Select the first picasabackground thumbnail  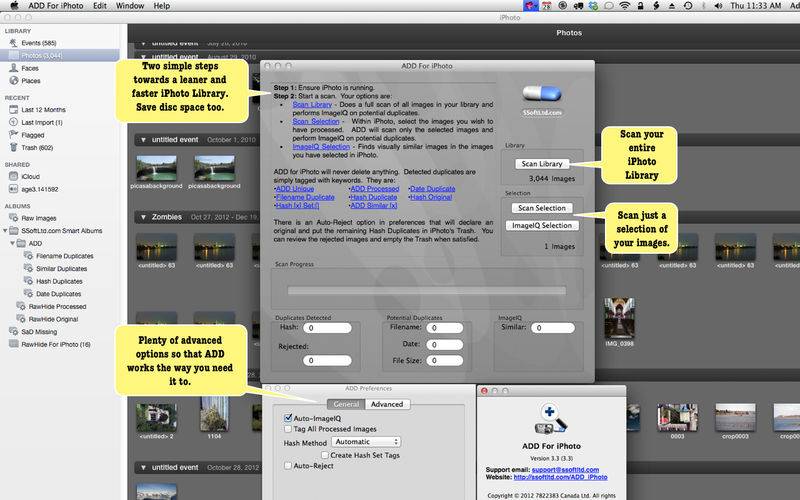(x=156, y=168)
